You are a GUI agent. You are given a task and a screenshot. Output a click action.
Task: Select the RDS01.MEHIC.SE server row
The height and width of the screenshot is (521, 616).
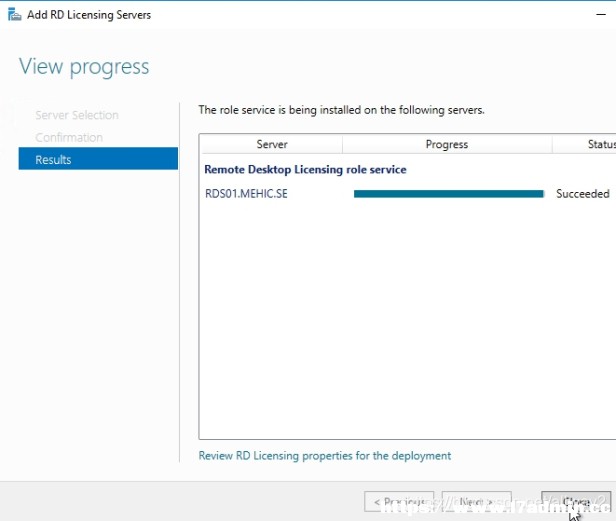[409, 194]
